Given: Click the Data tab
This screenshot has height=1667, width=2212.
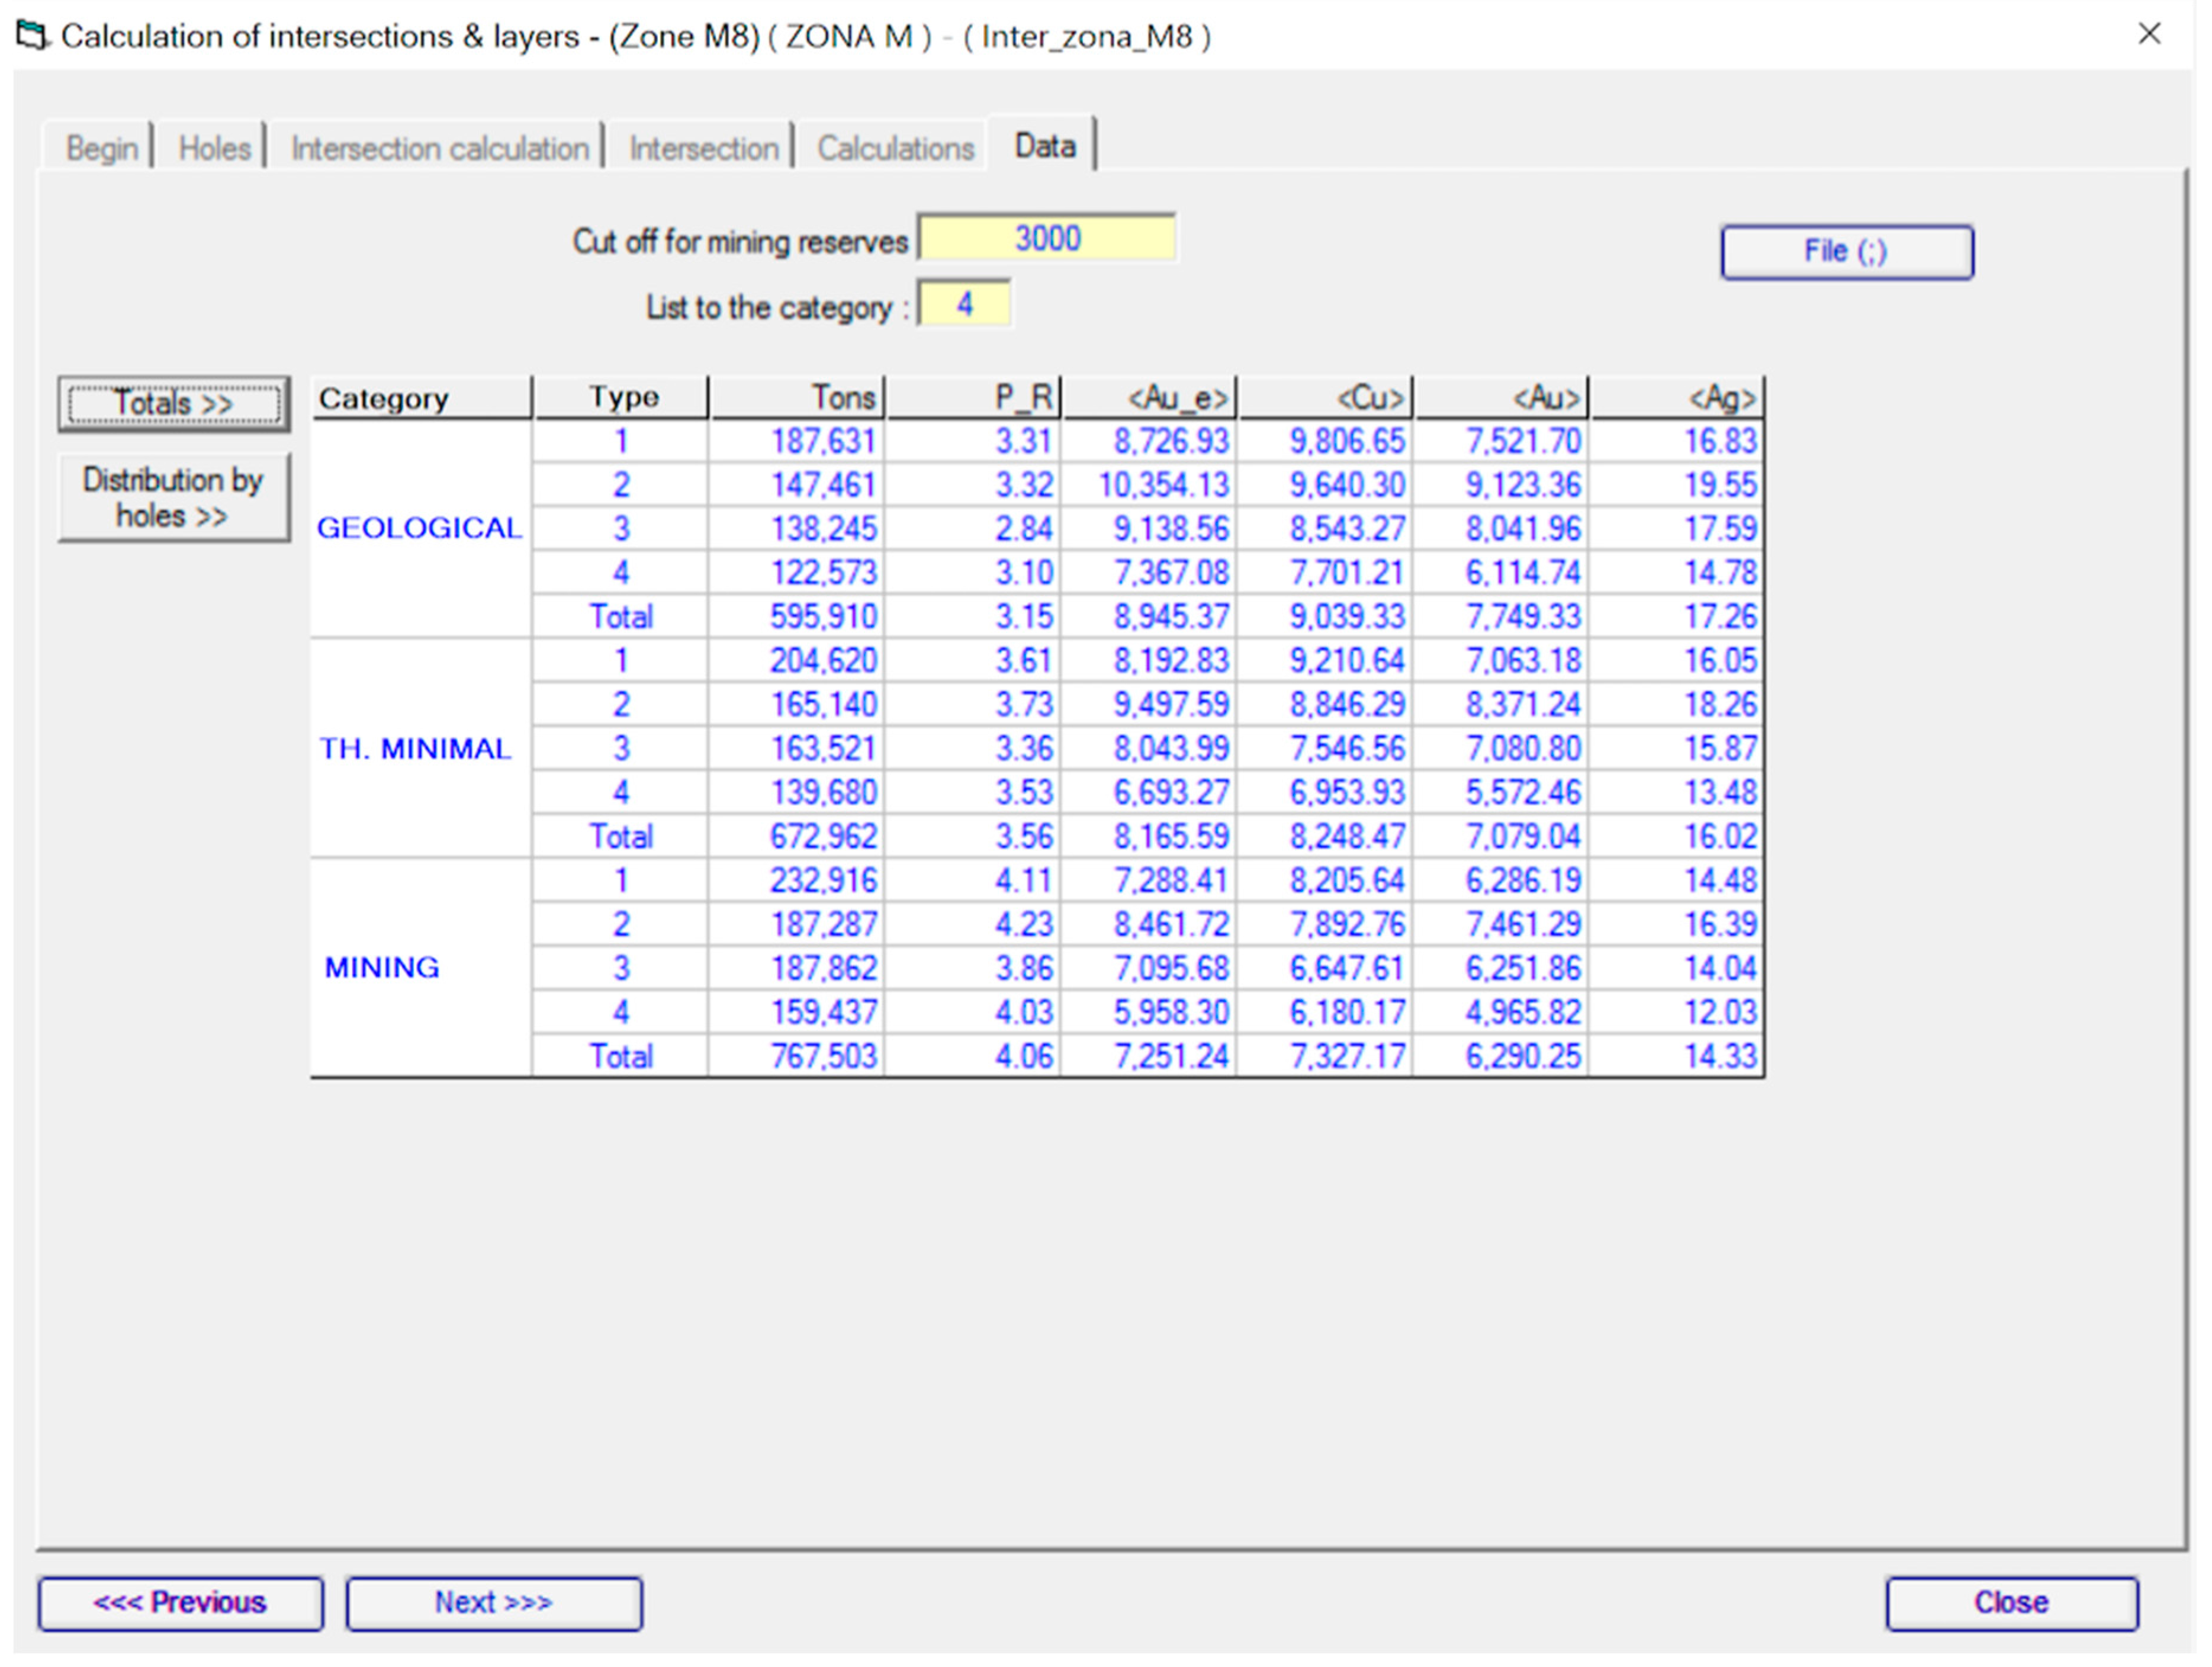Looking at the screenshot, I should 1045,146.
